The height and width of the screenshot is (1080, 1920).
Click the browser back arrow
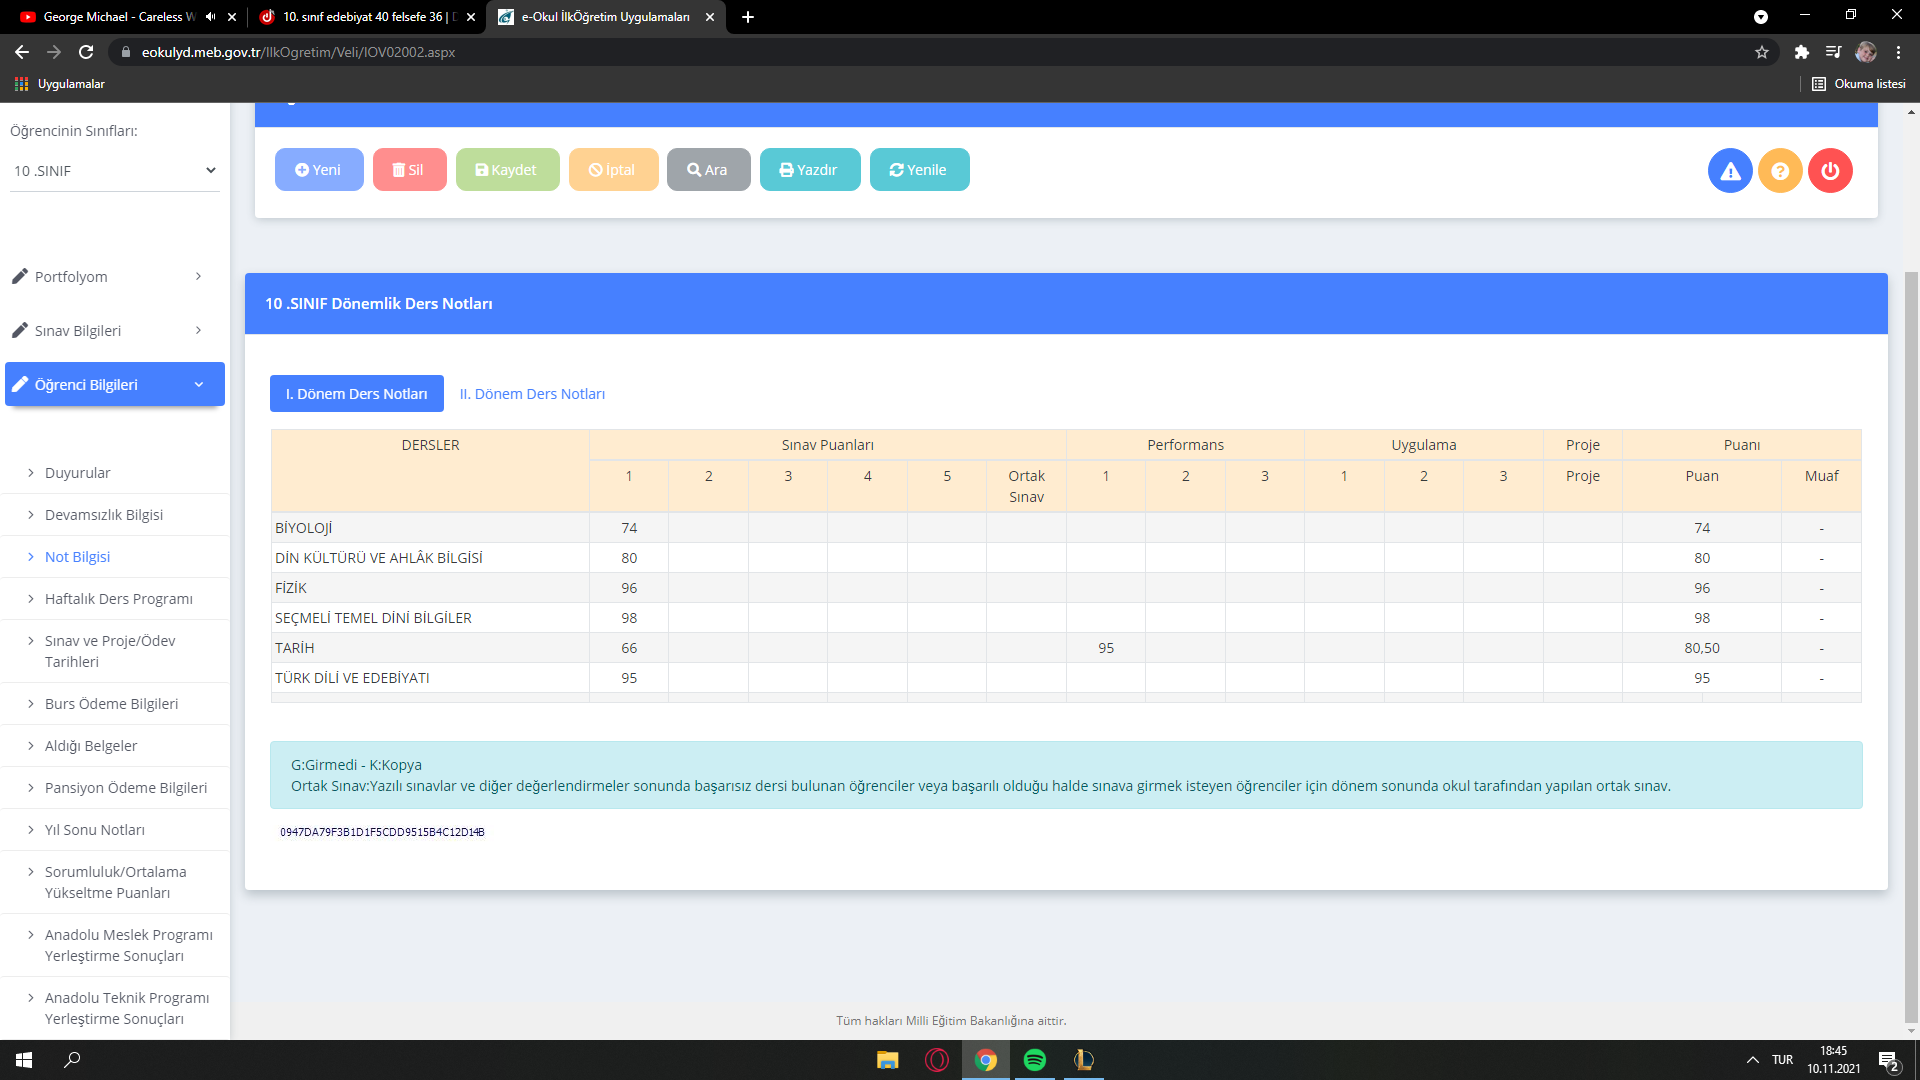22,52
